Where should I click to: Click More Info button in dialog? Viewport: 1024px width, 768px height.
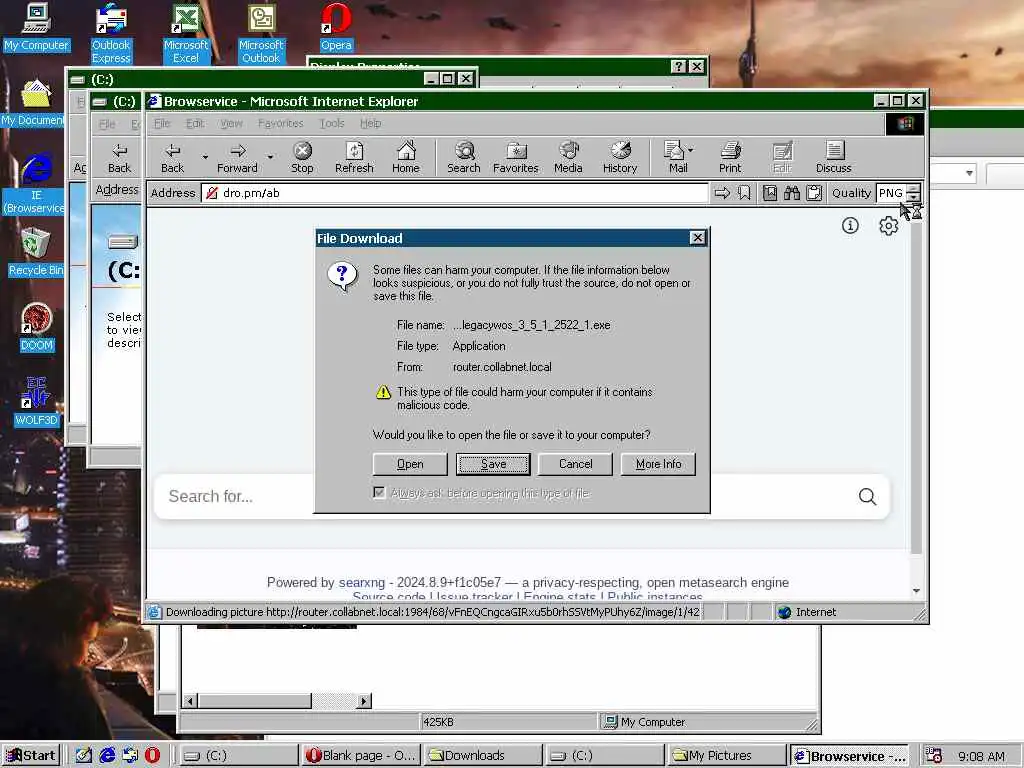tap(658, 464)
